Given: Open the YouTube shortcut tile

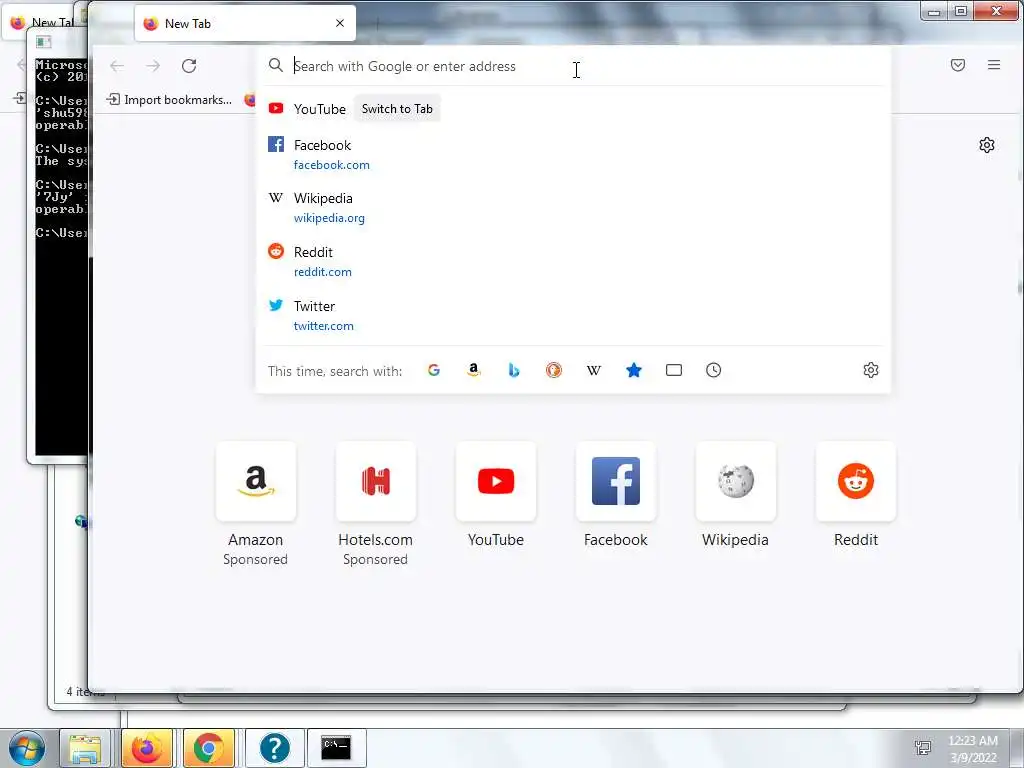Looking at the screenshot, I should click(496, 481).
